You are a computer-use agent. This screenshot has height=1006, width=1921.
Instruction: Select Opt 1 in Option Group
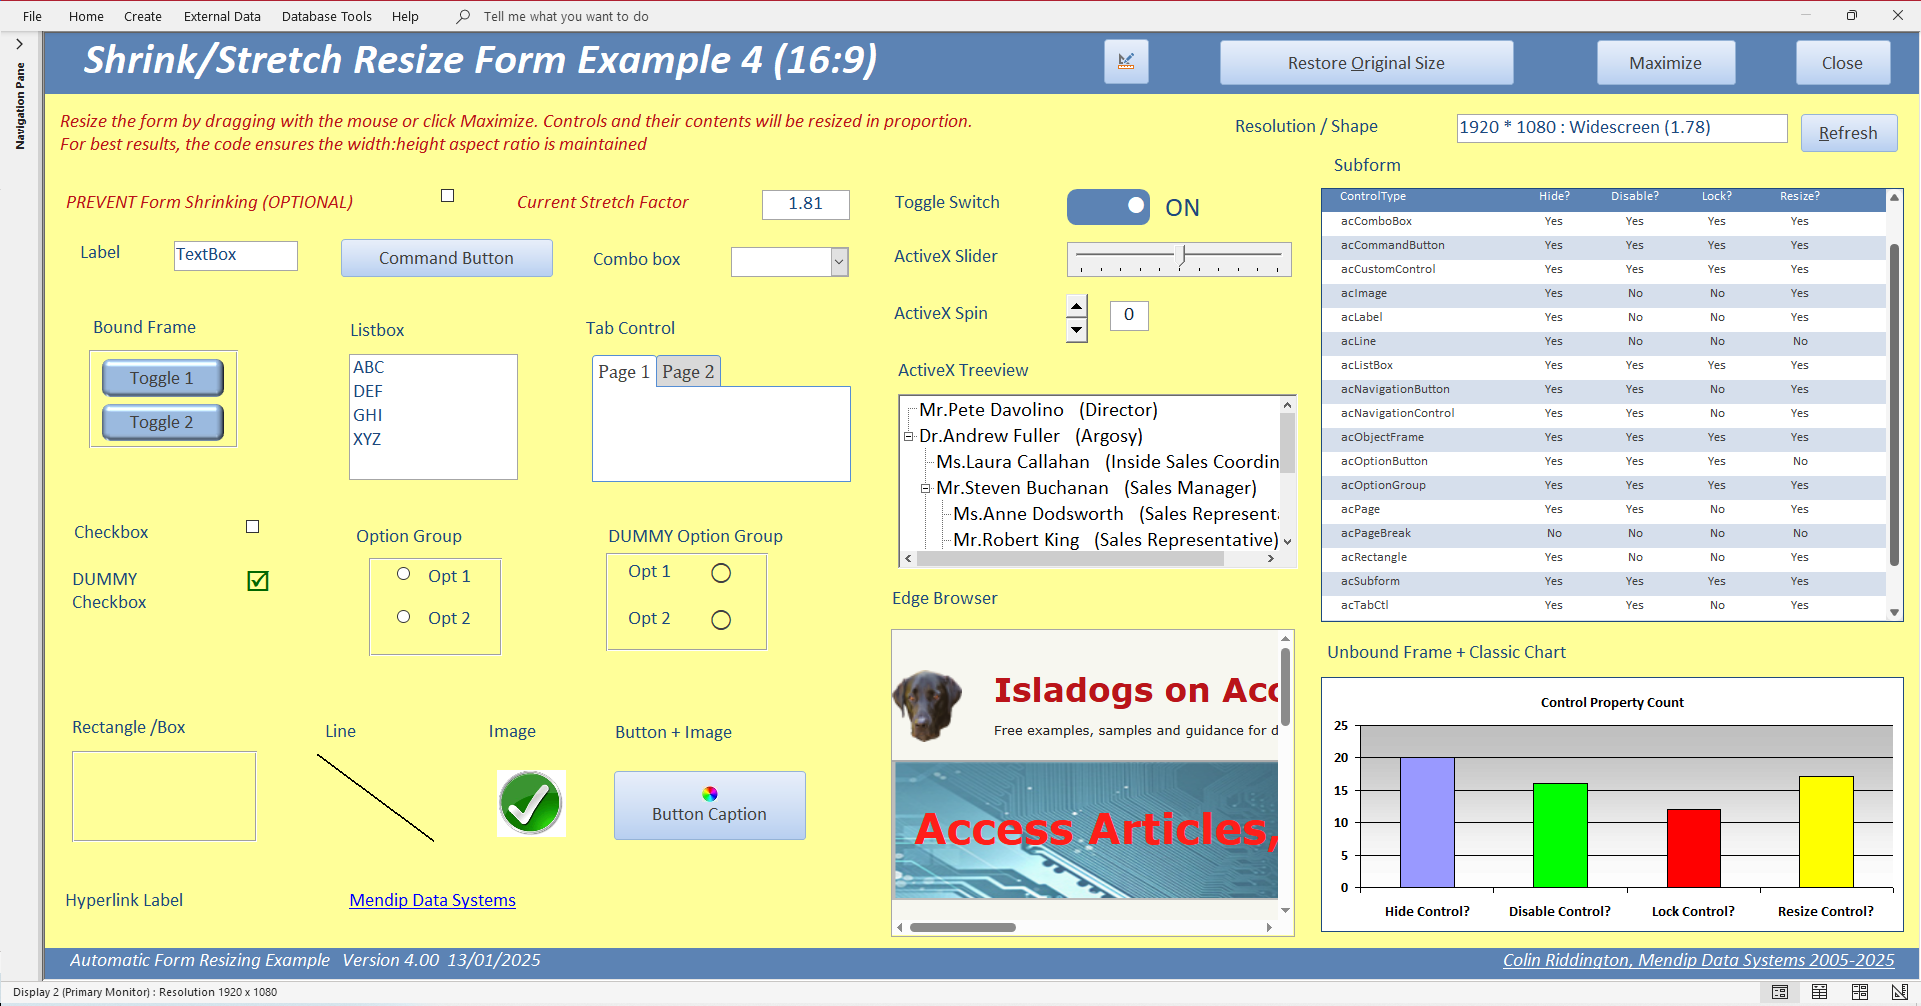coord(404,574)
